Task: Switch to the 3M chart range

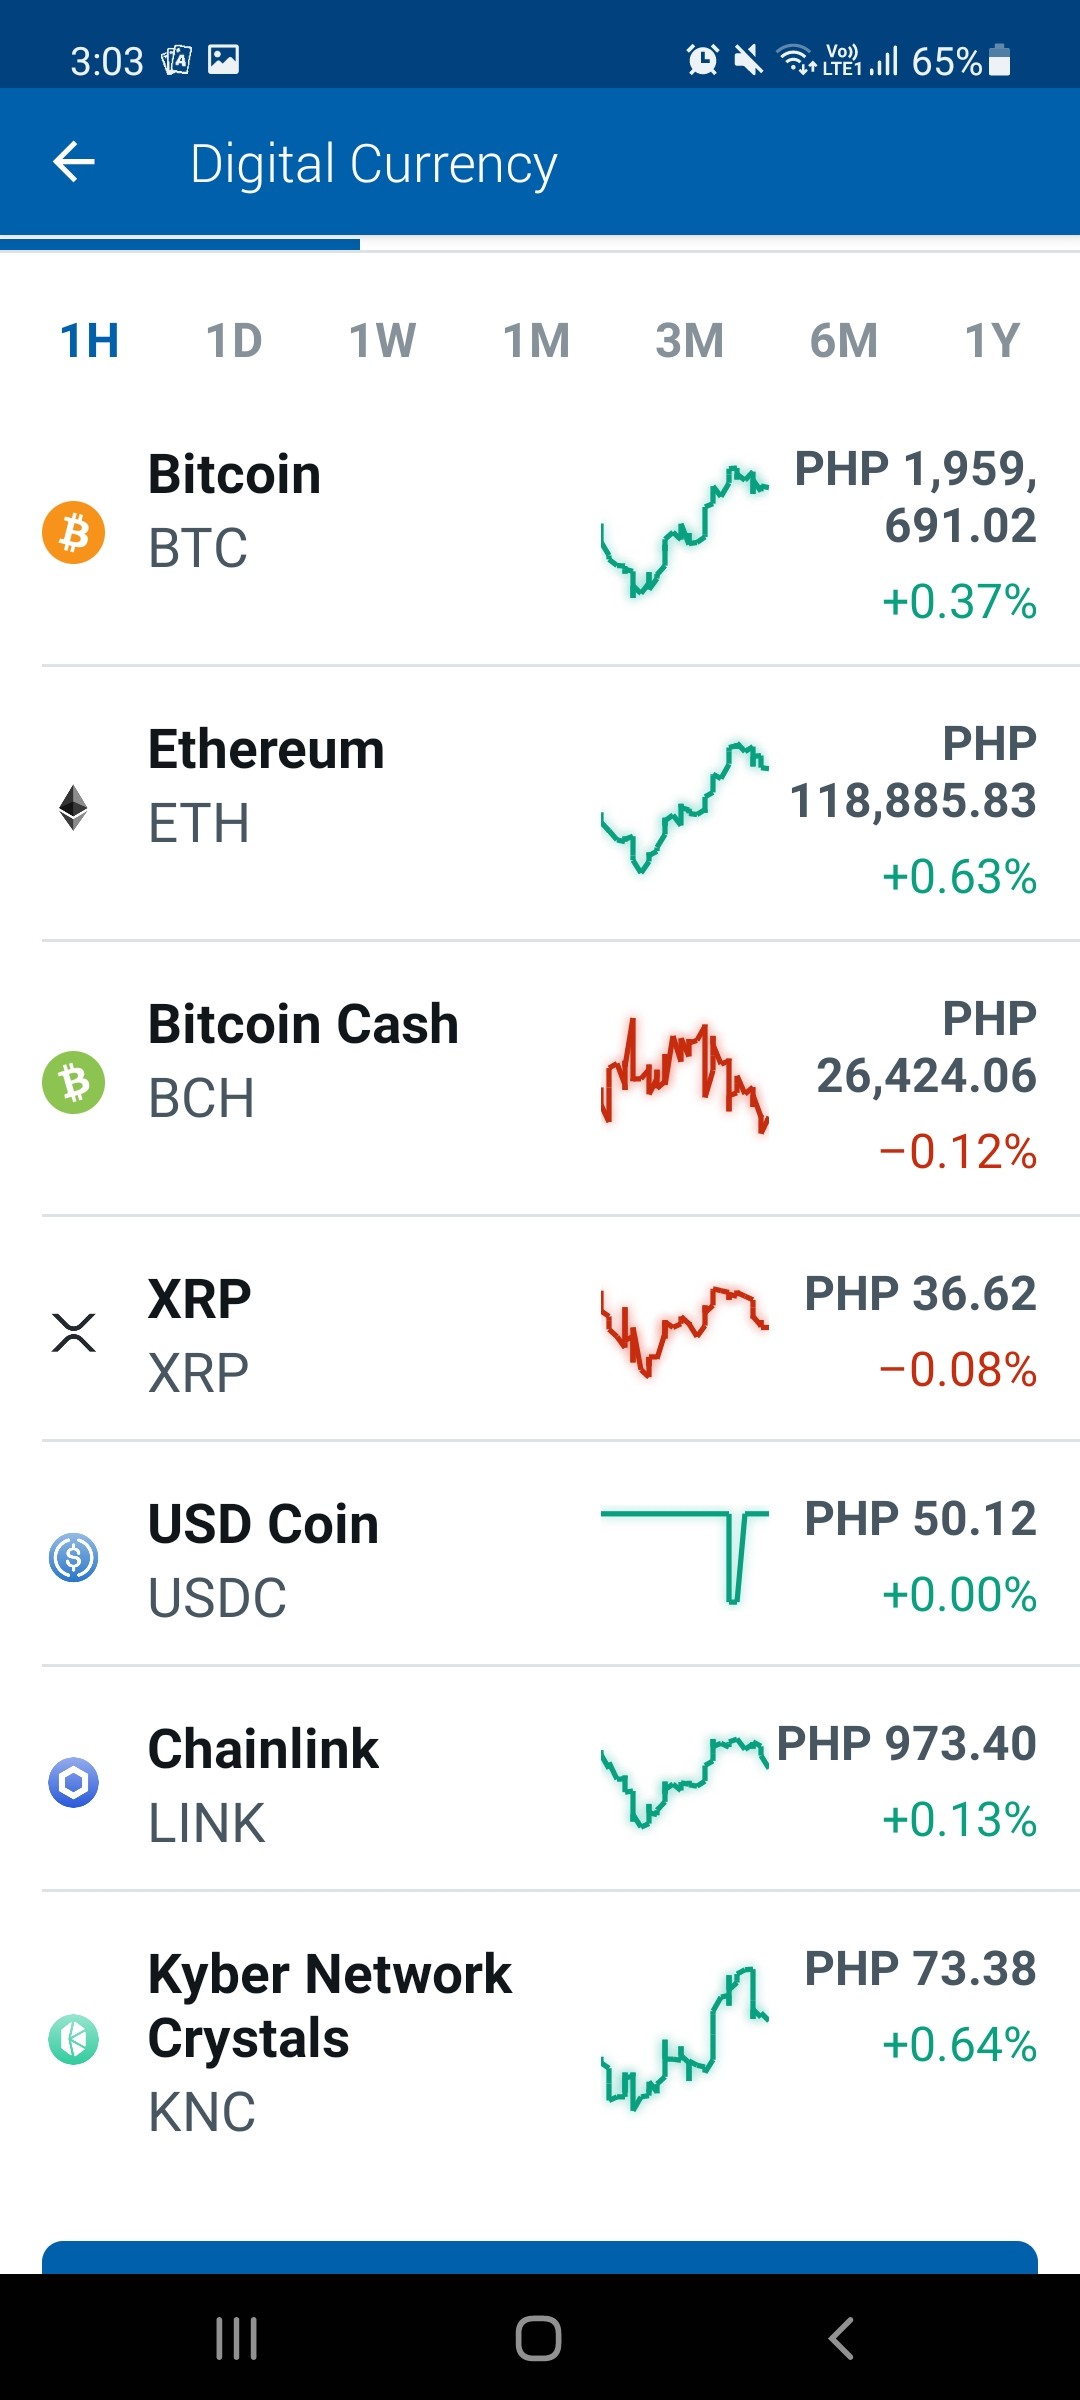Action: tap(689, 341)
